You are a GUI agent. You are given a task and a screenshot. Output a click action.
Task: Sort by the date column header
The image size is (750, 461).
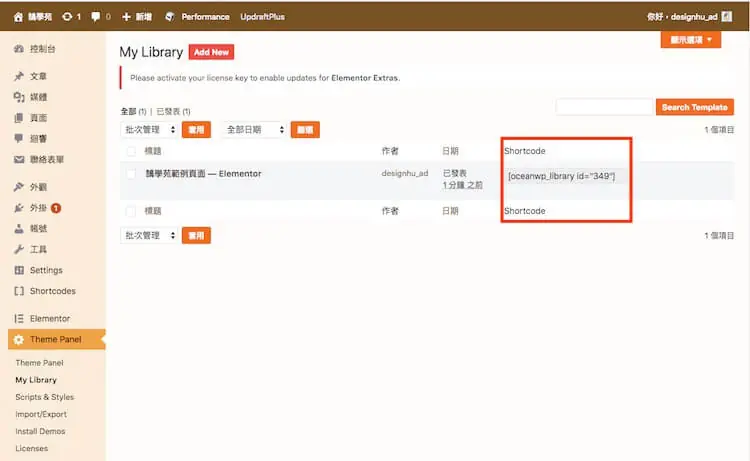(x=450, y=151)
